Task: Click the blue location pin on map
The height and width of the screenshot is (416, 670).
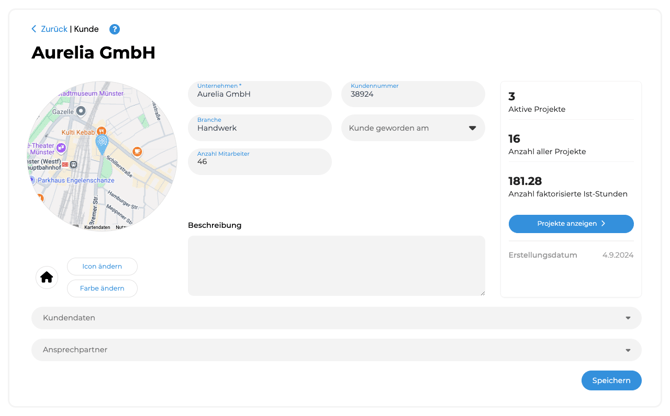Action: 102,144
